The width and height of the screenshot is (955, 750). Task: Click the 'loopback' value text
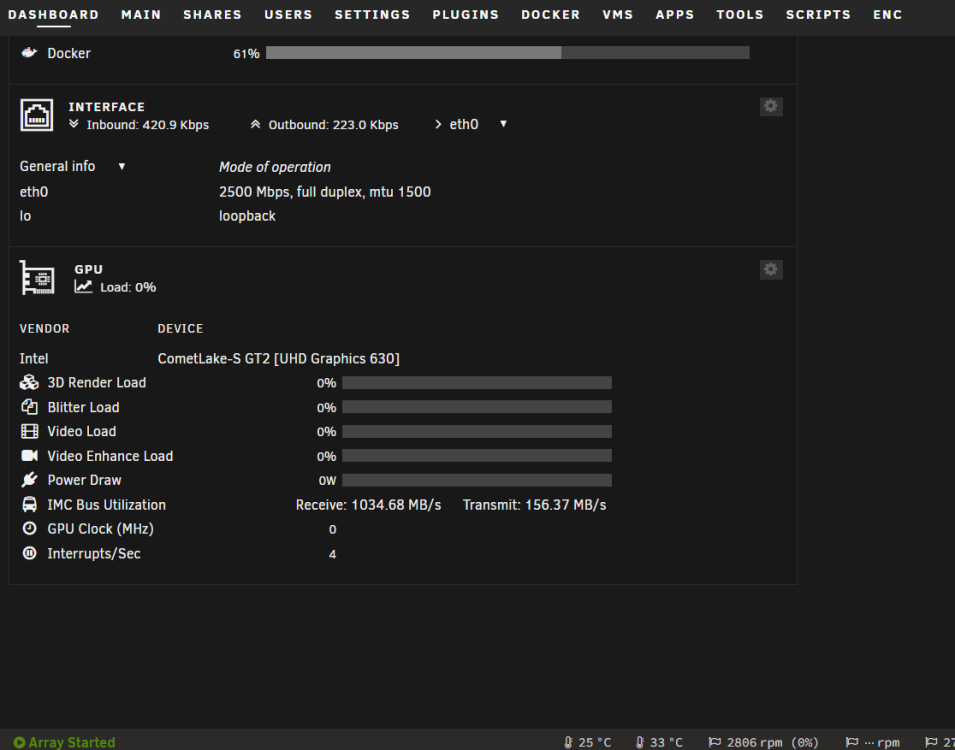[x=247, y=216]
